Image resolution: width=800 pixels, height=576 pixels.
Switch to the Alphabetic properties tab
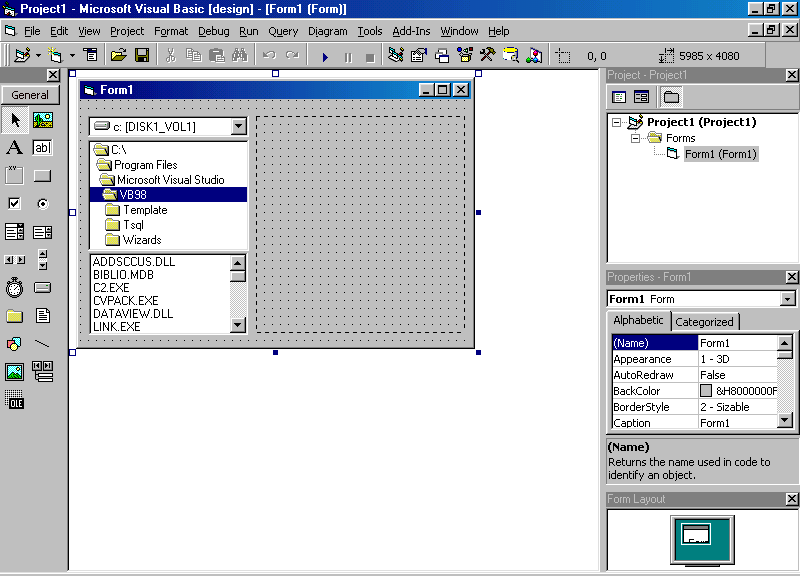coord(638,320)
